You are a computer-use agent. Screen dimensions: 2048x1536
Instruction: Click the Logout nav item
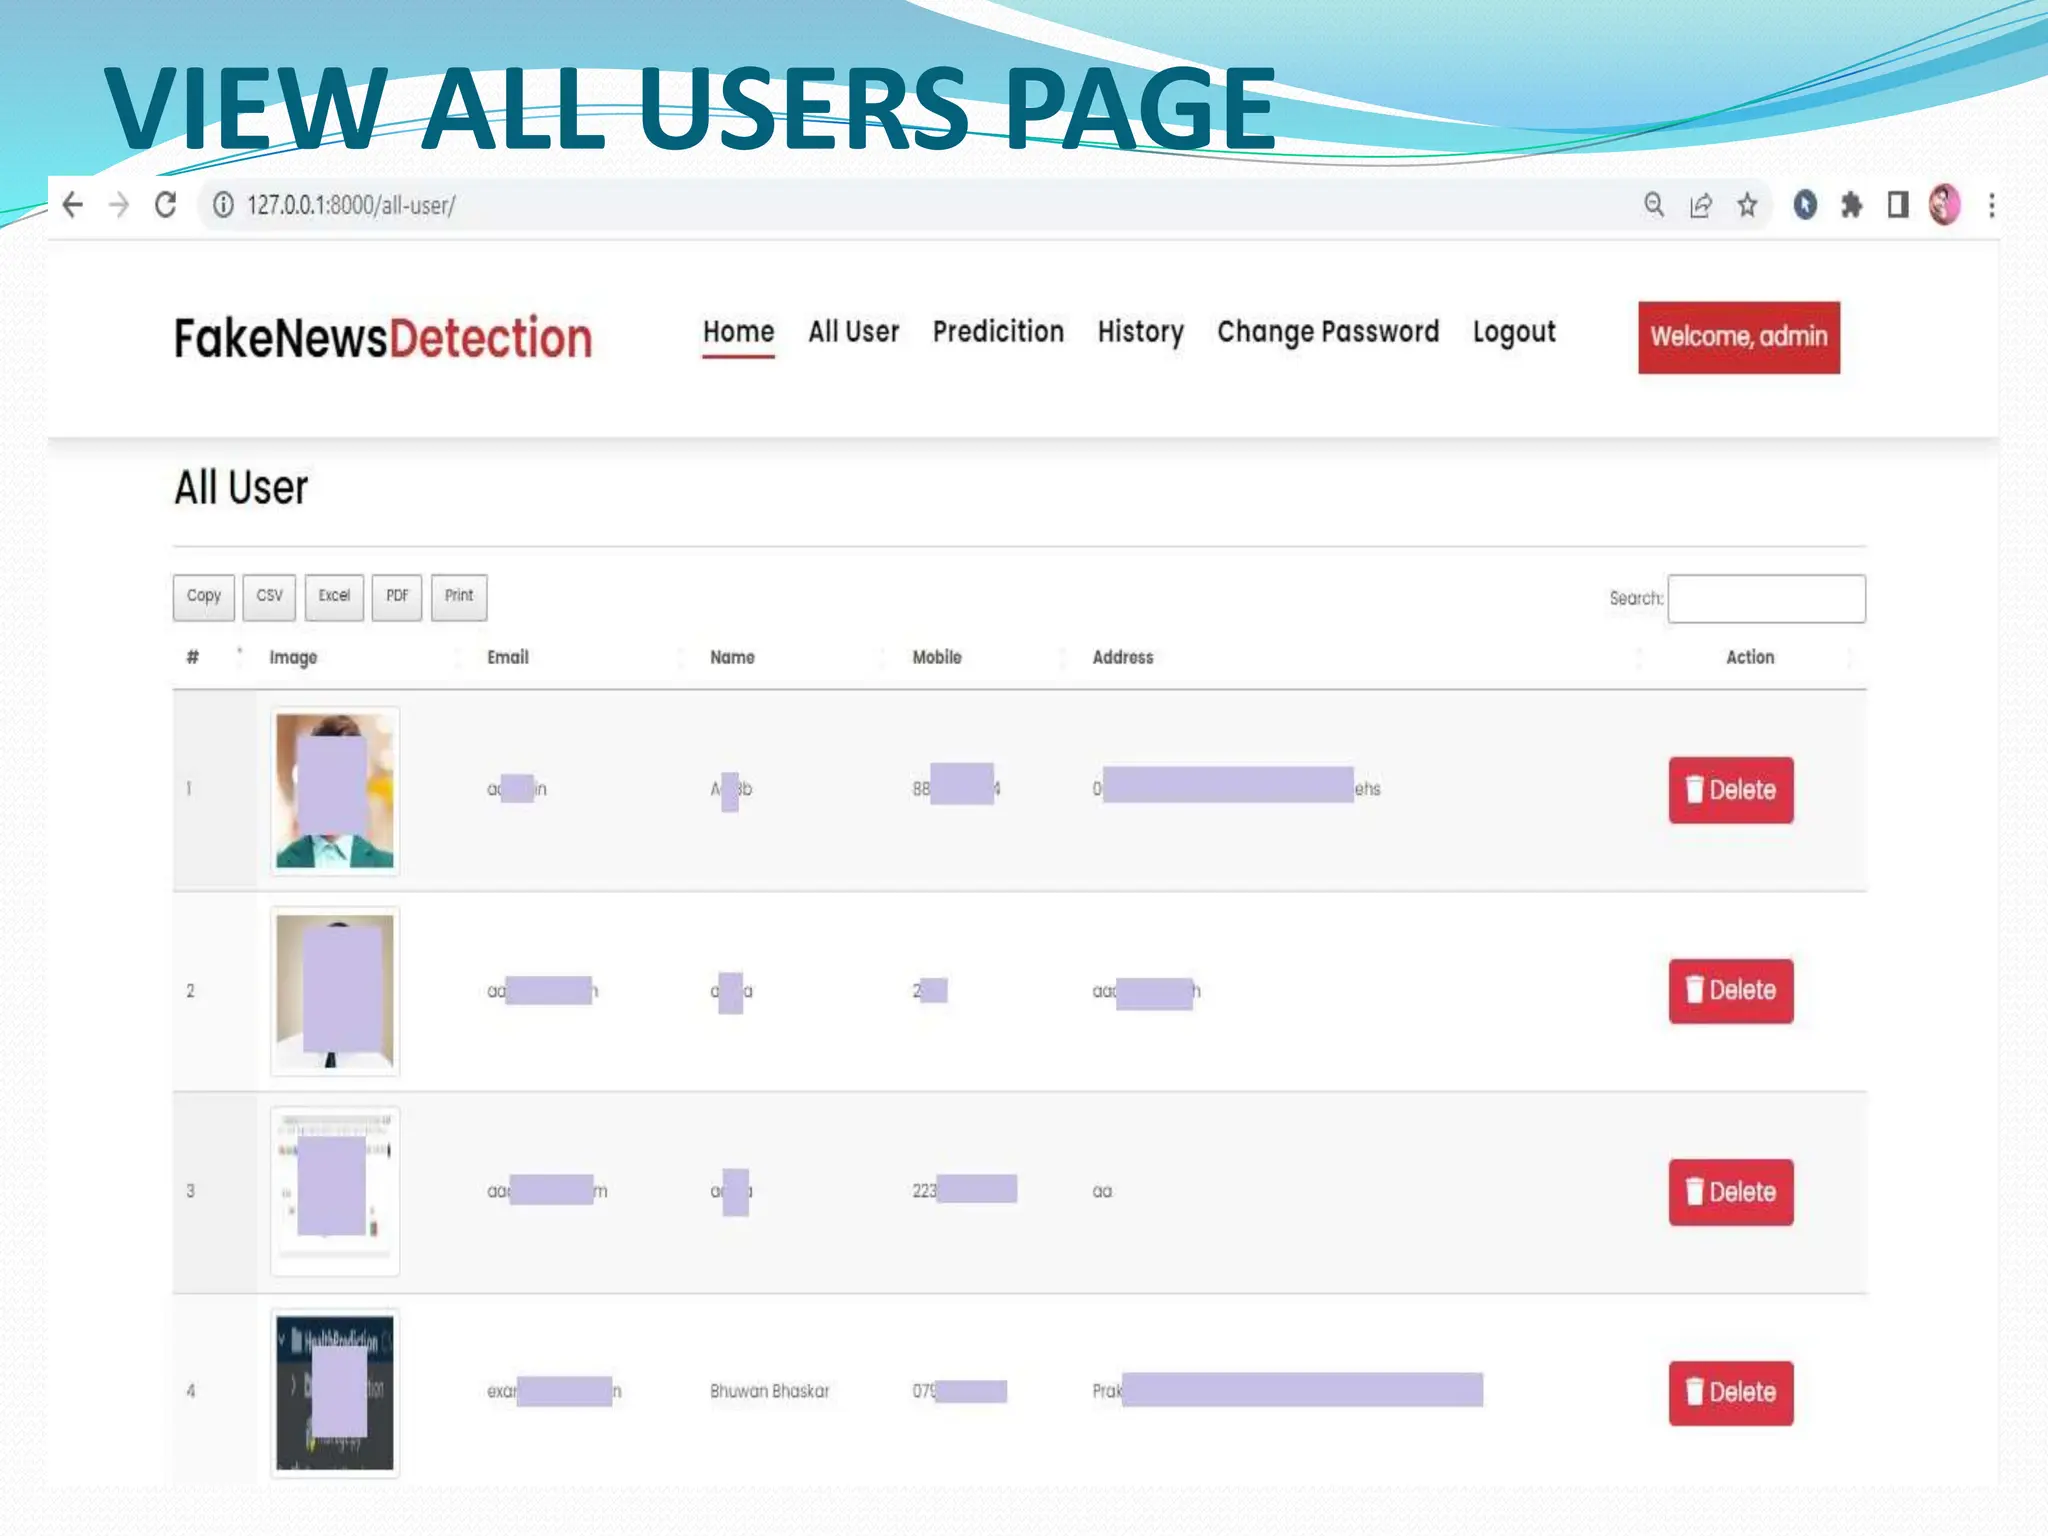click(x=1514, y=332)
